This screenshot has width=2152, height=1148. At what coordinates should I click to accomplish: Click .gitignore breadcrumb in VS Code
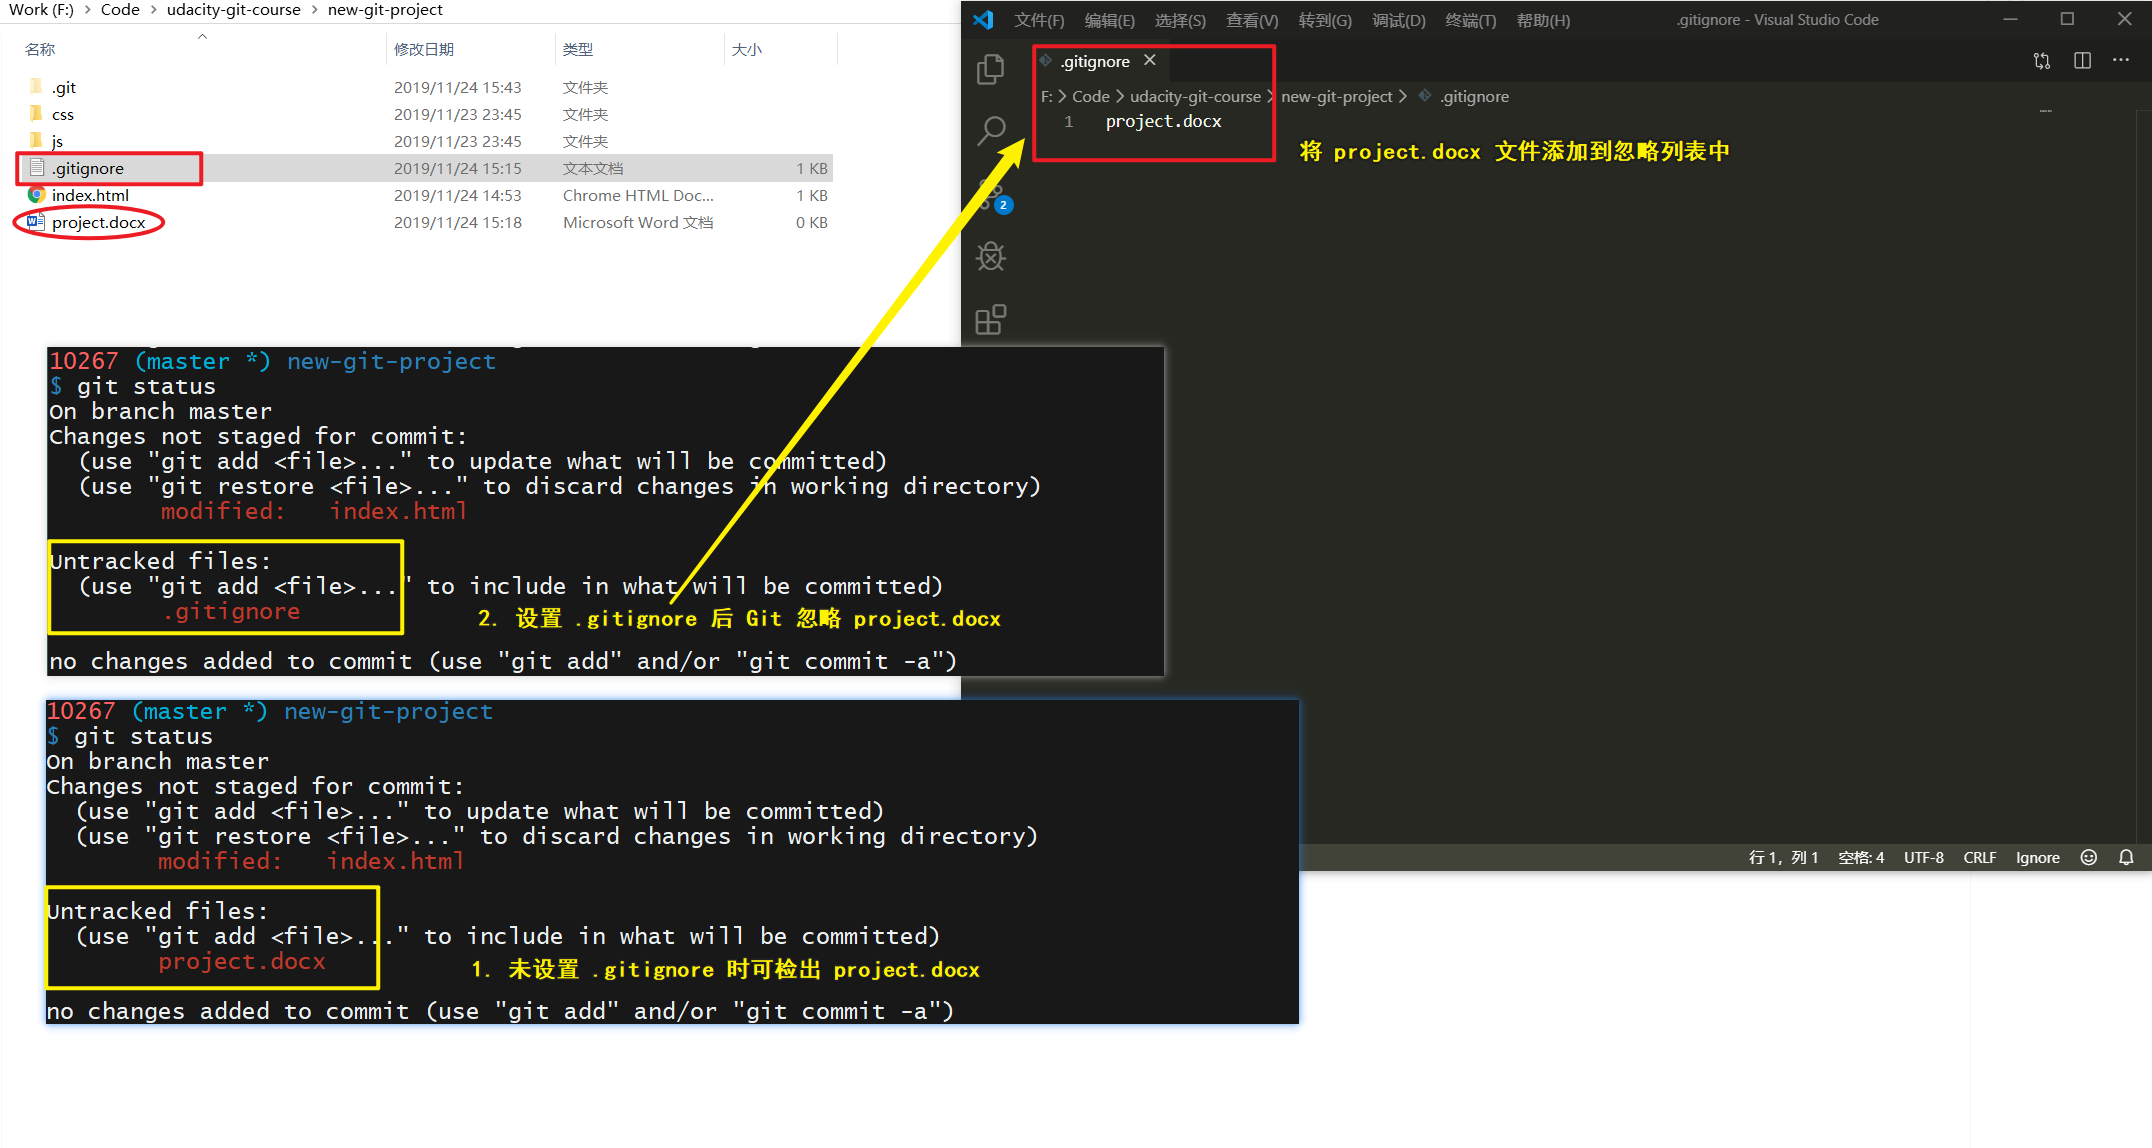point(1474,96)
